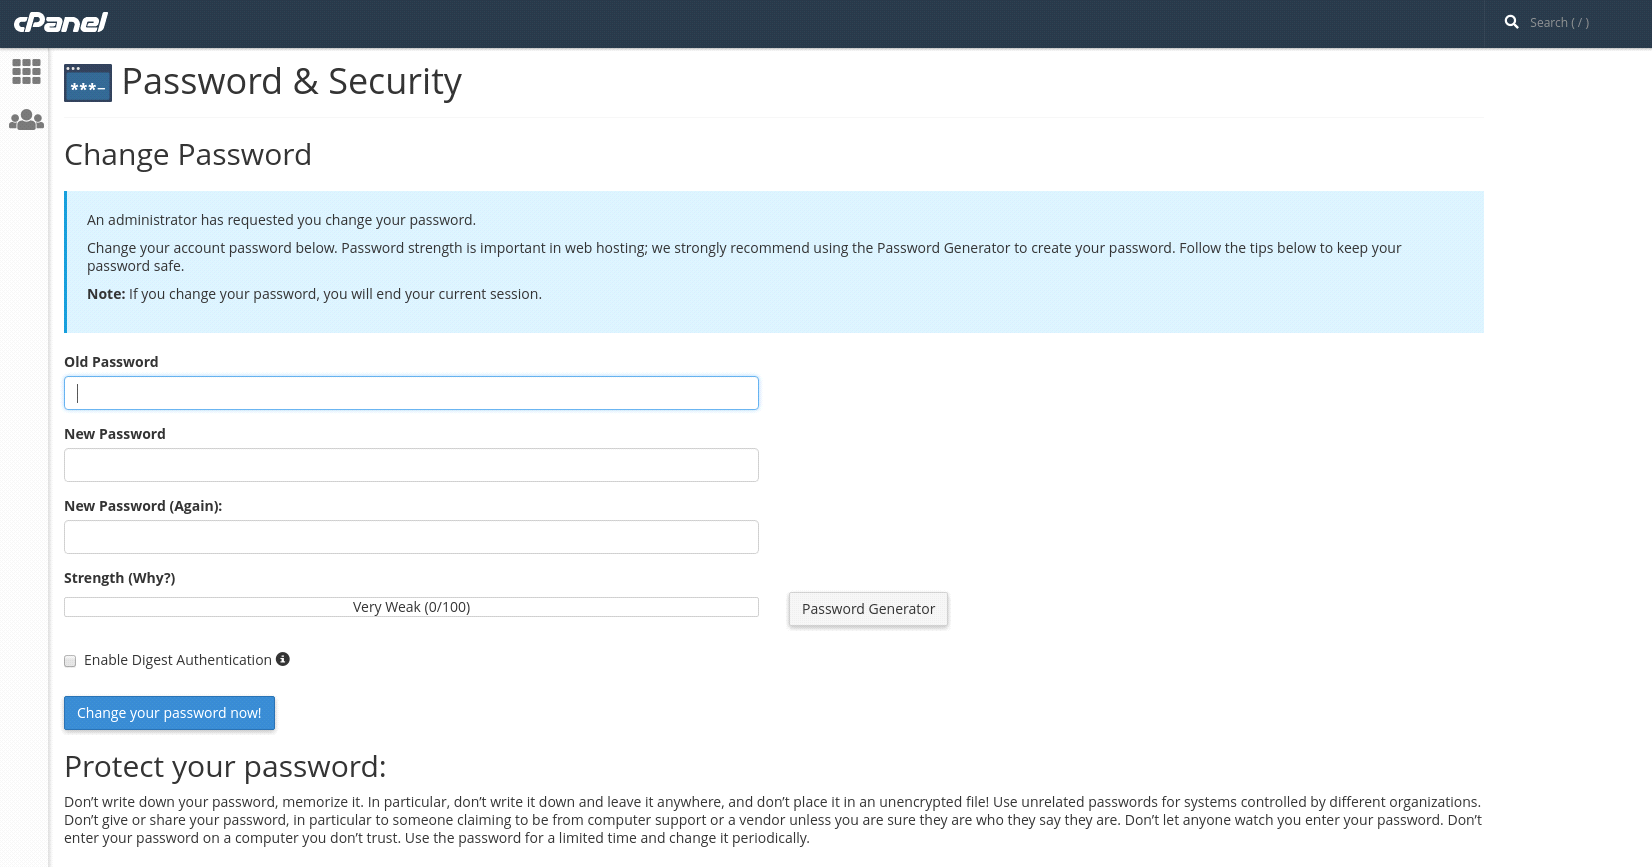The width and height of the screenshot is (1652, 867).
Task: Click the administrator request notice text
Action: click(281, 220)
